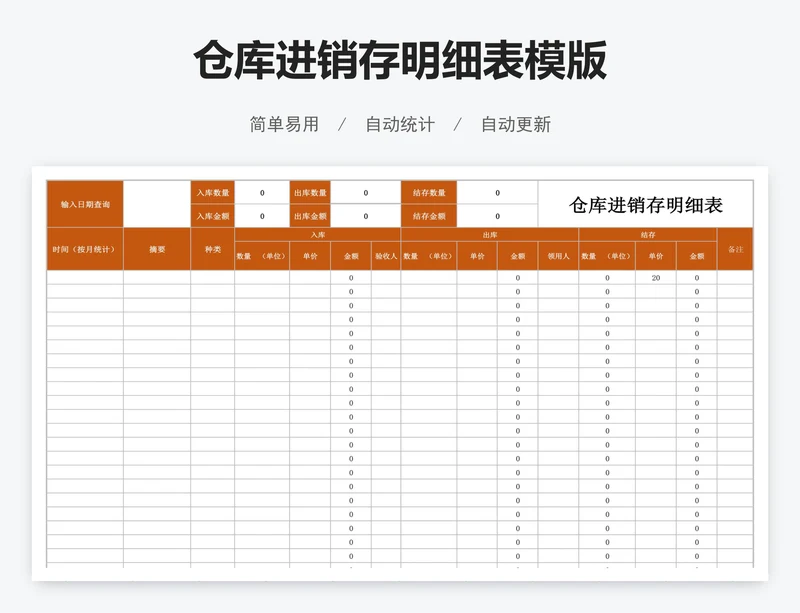Image resolution: width=800 pixels, height=613 pixels.
Task: Click the 输入日期查询 label cell
Action: tap(85, 204)
